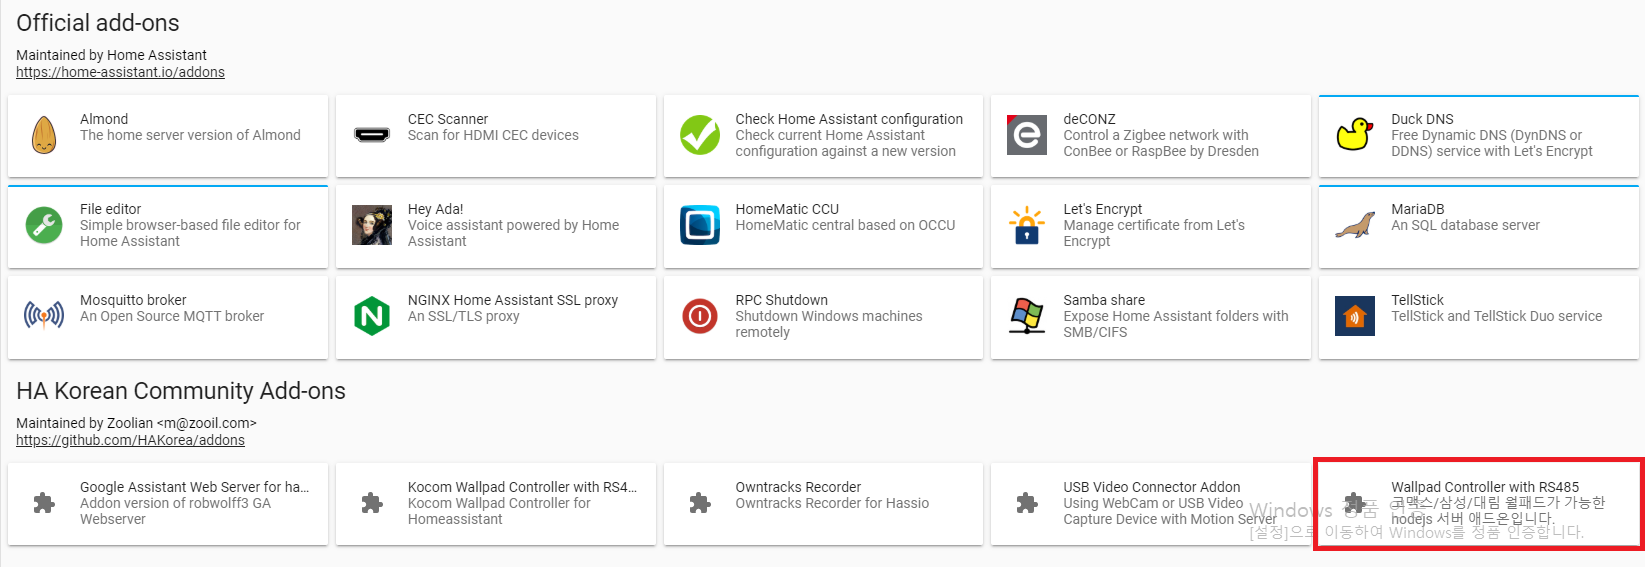Select the TellStick add-on title

(1417, 300)
